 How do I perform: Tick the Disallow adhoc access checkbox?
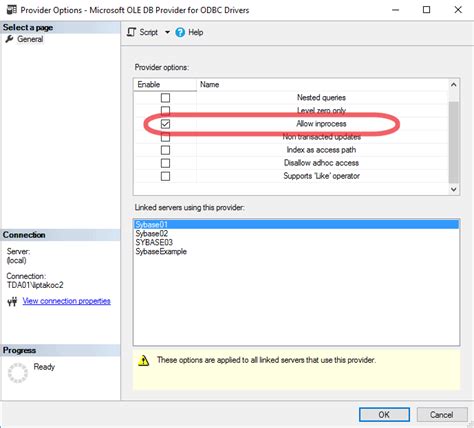[165, 163]
